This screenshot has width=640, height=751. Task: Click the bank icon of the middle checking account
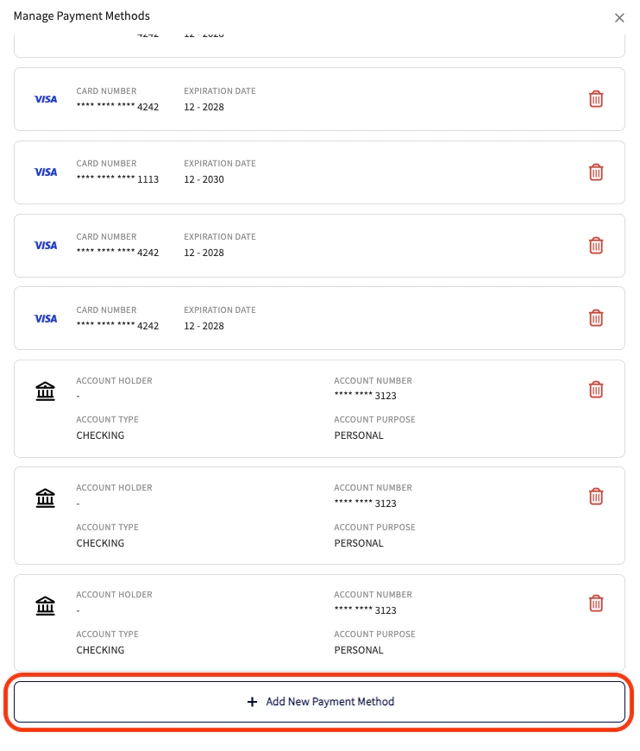click(45, 498)
